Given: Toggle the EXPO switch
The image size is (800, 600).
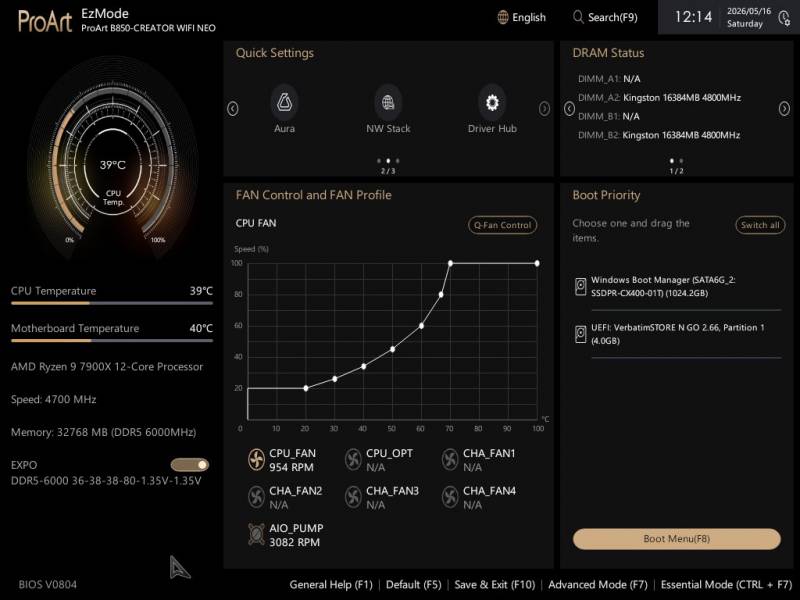Looking at the screenshot, I should tap(190, 465).
